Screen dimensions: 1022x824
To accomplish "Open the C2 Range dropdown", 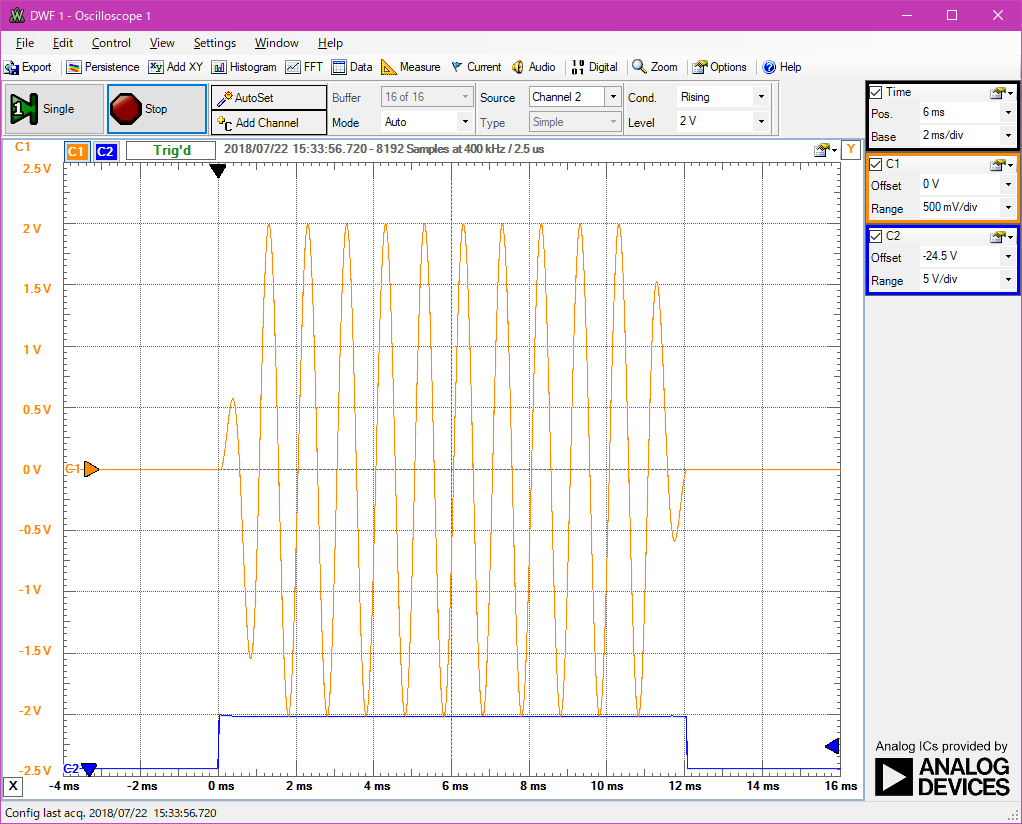I will tap(1008, 280).
